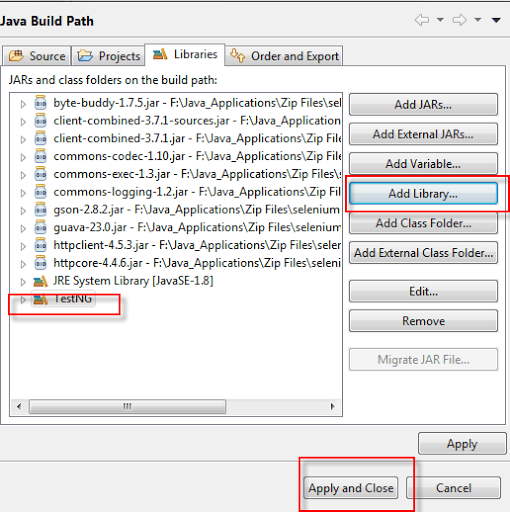510x512 pixels.
Task: Expand the client-combined-3.7.1-sources.jar entry
Action: click(23, 121)
